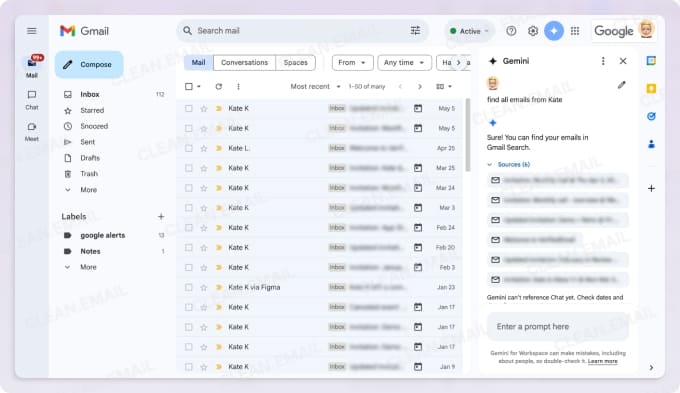Open the fourth, shortest Gemini source email chip
The height and width of the screenshot is (393, 680).
point(534,239)
